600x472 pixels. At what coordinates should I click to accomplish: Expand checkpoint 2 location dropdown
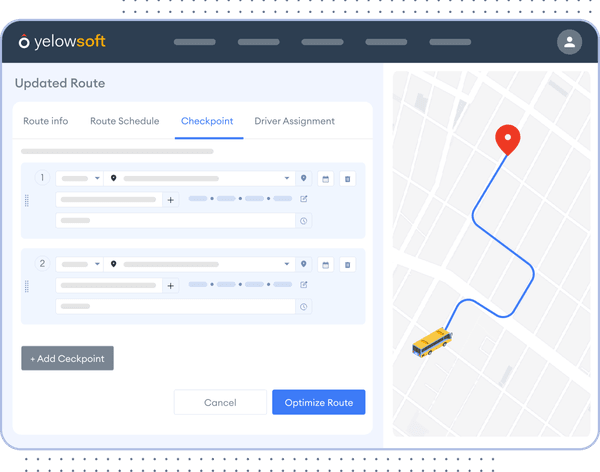(x=287, y=264)
